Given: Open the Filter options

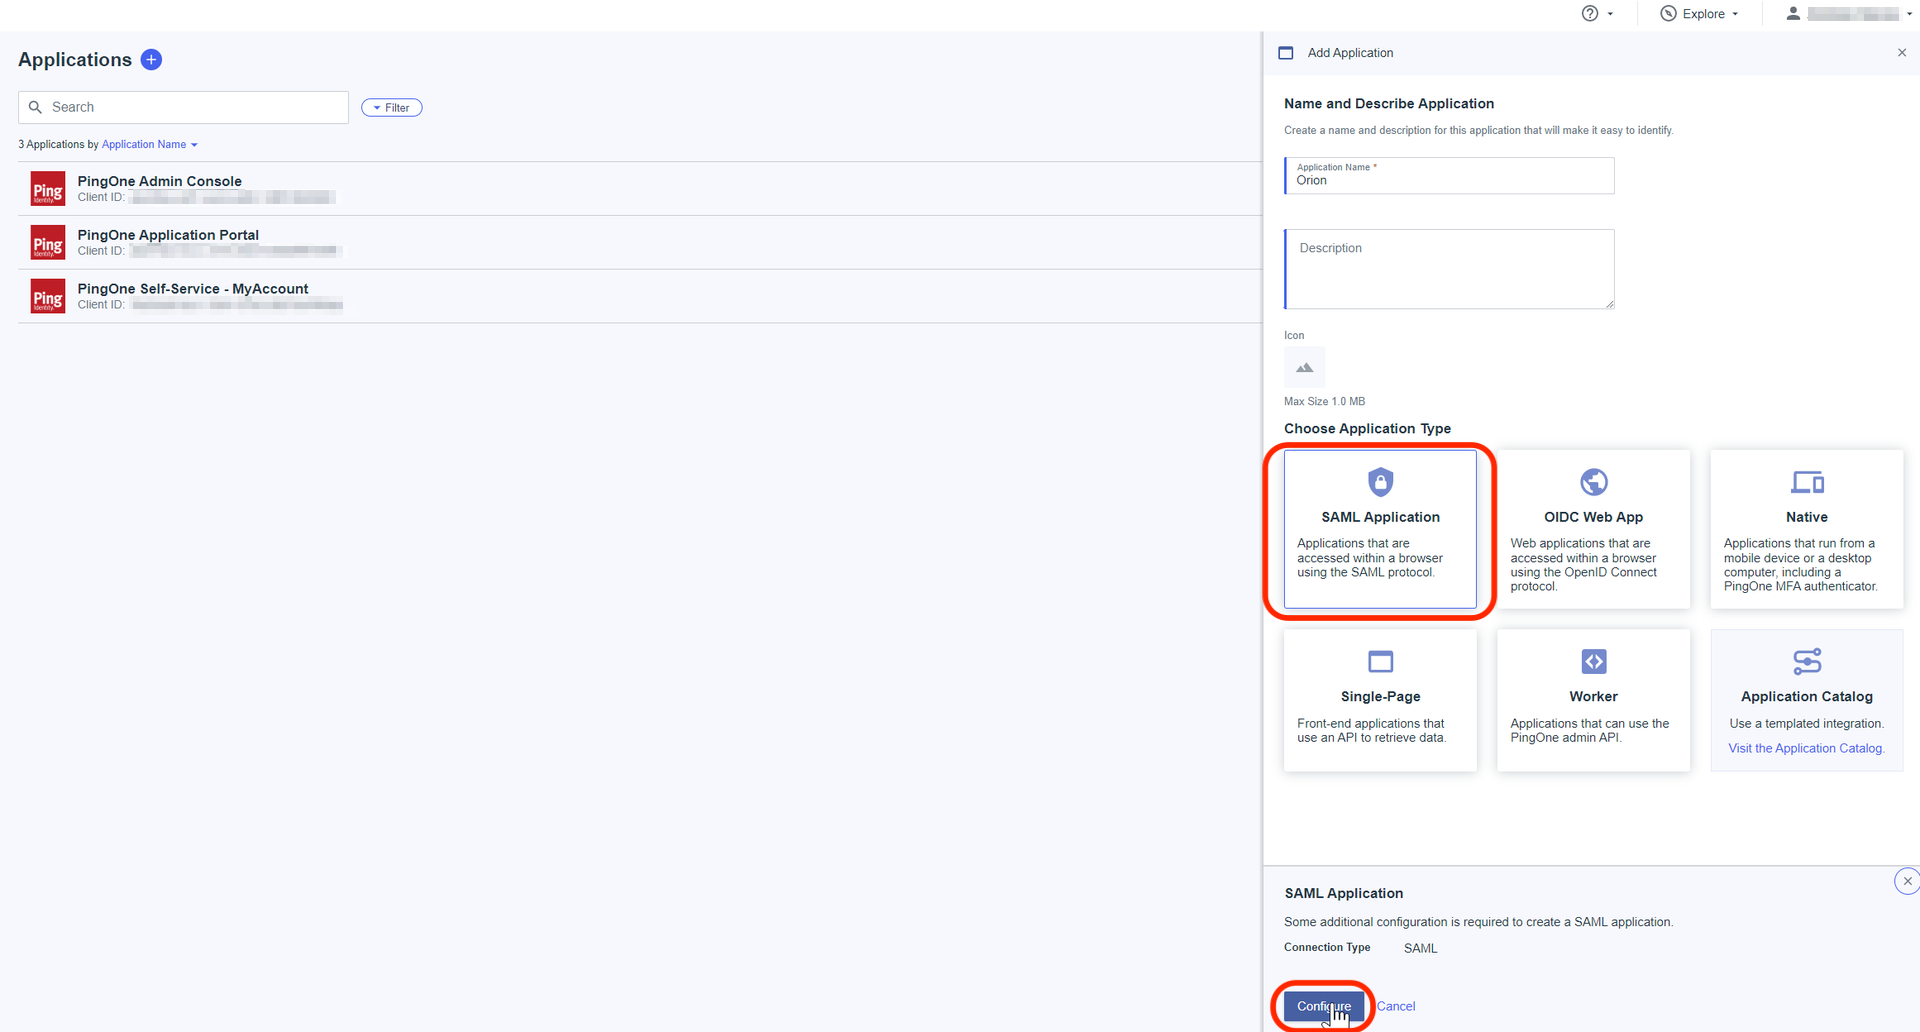Looking at the screenshot, I should click(x=392, y=108).
